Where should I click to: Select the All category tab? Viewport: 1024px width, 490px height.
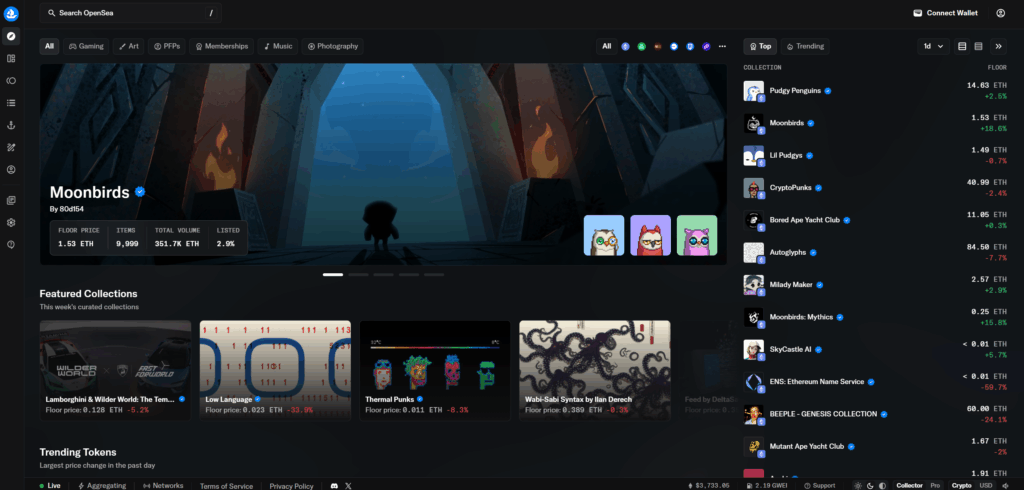point(50,46)
